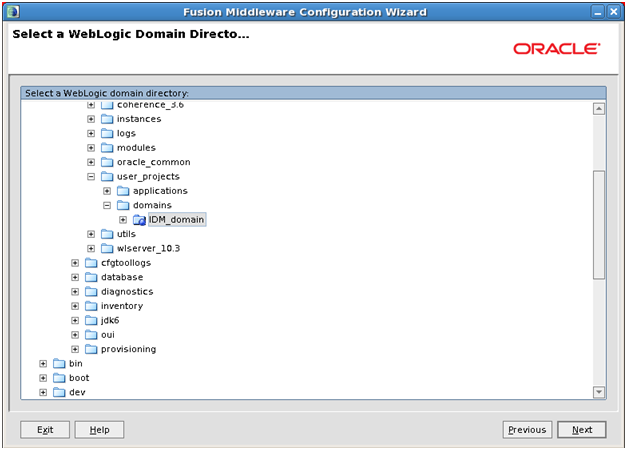Click the oui folder icon
The image size is (627, 450).
pyautogui.click(x=91, y=335)
